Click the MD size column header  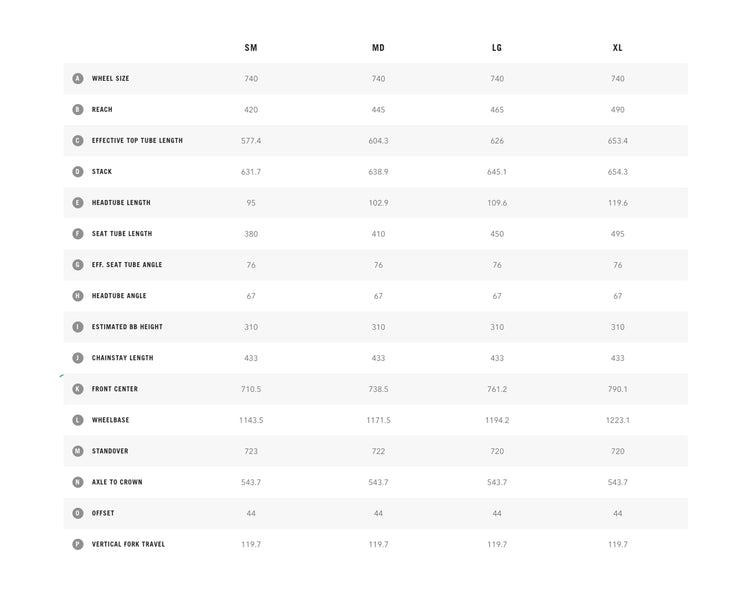[378, 48]
